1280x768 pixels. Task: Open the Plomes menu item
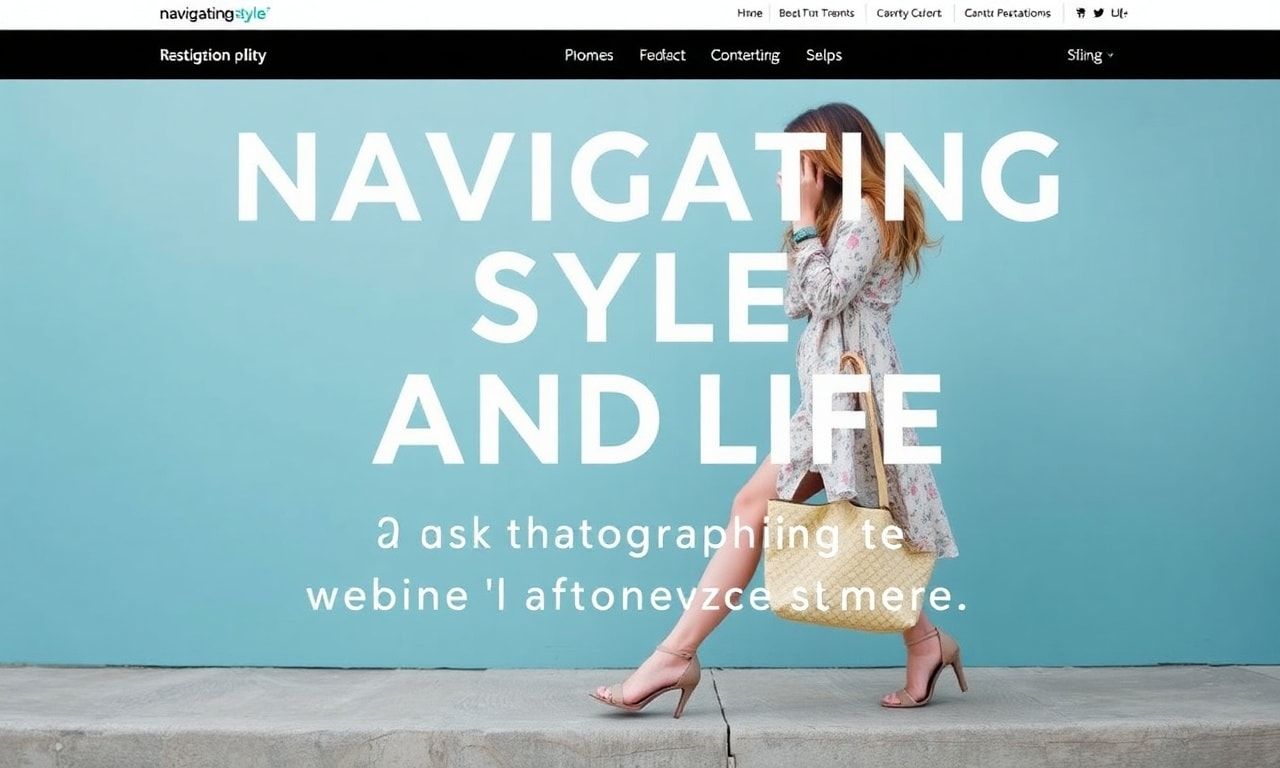589,55
